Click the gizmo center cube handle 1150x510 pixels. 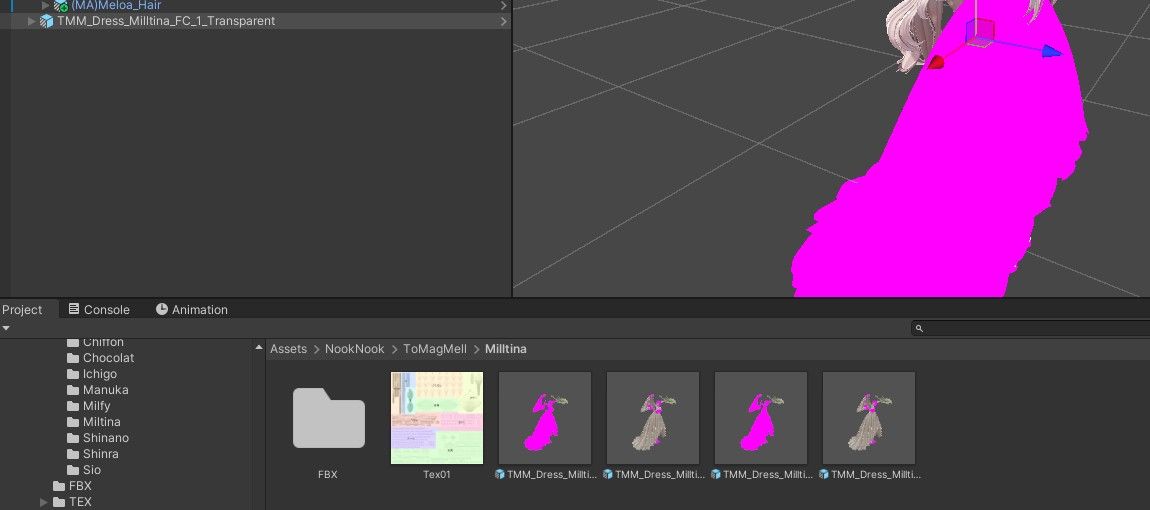click(980, 32)
